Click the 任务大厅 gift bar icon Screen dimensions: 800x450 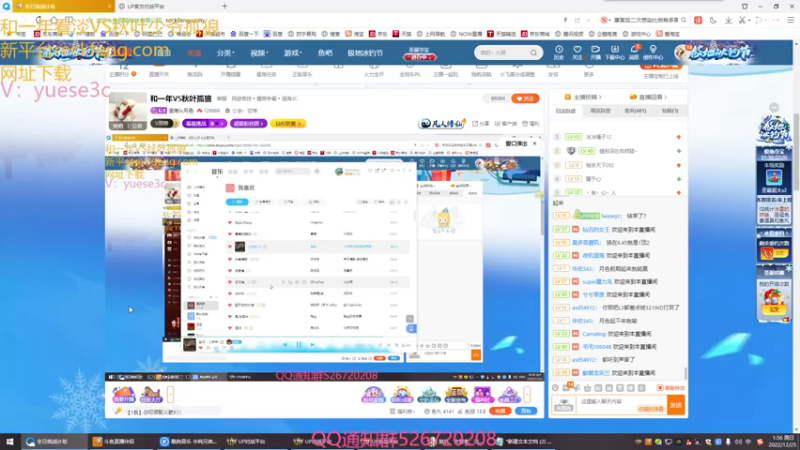[151, 394]
